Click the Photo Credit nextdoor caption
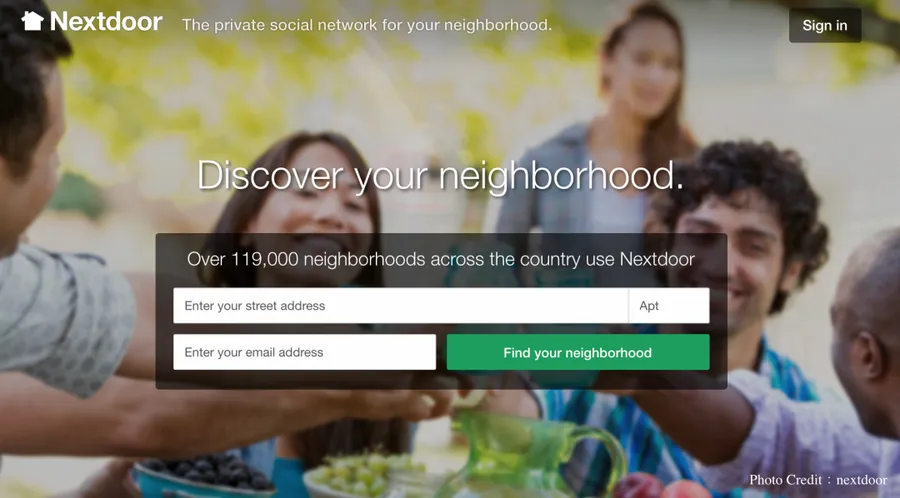 pyautogui.click(x=818, y=480)
